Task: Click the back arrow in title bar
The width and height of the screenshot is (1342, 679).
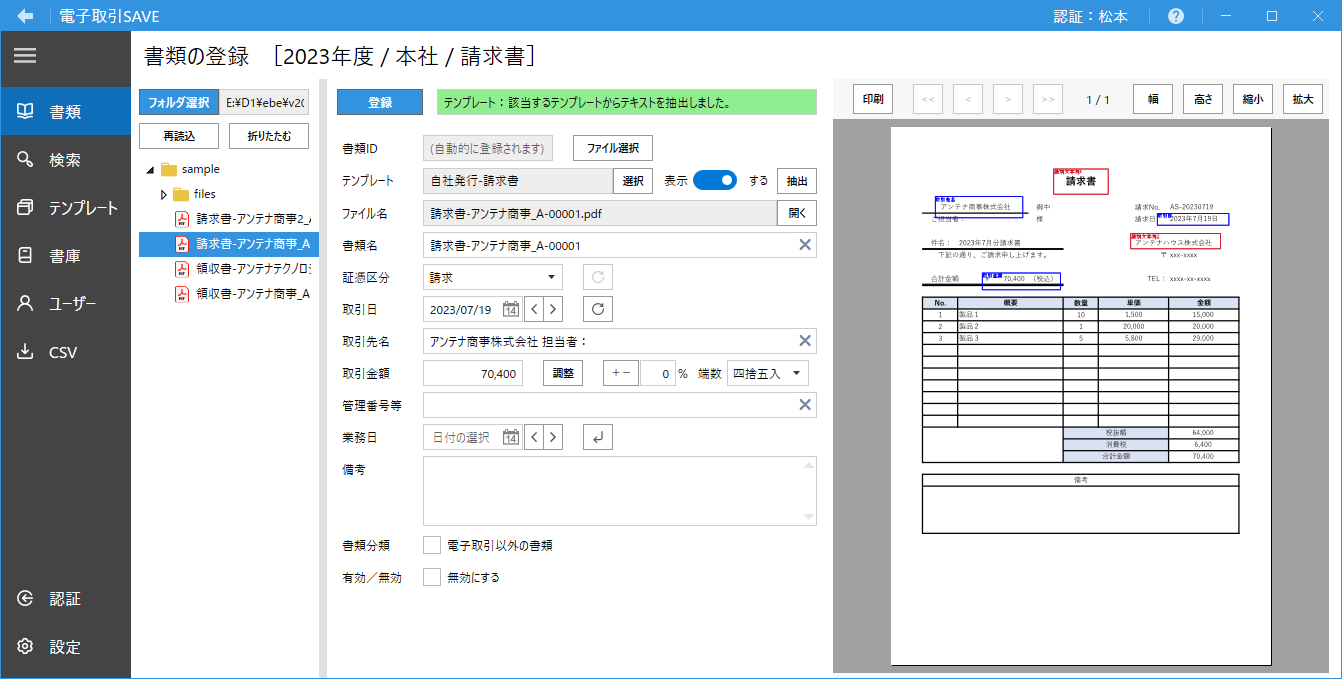Action: (25, 16)
